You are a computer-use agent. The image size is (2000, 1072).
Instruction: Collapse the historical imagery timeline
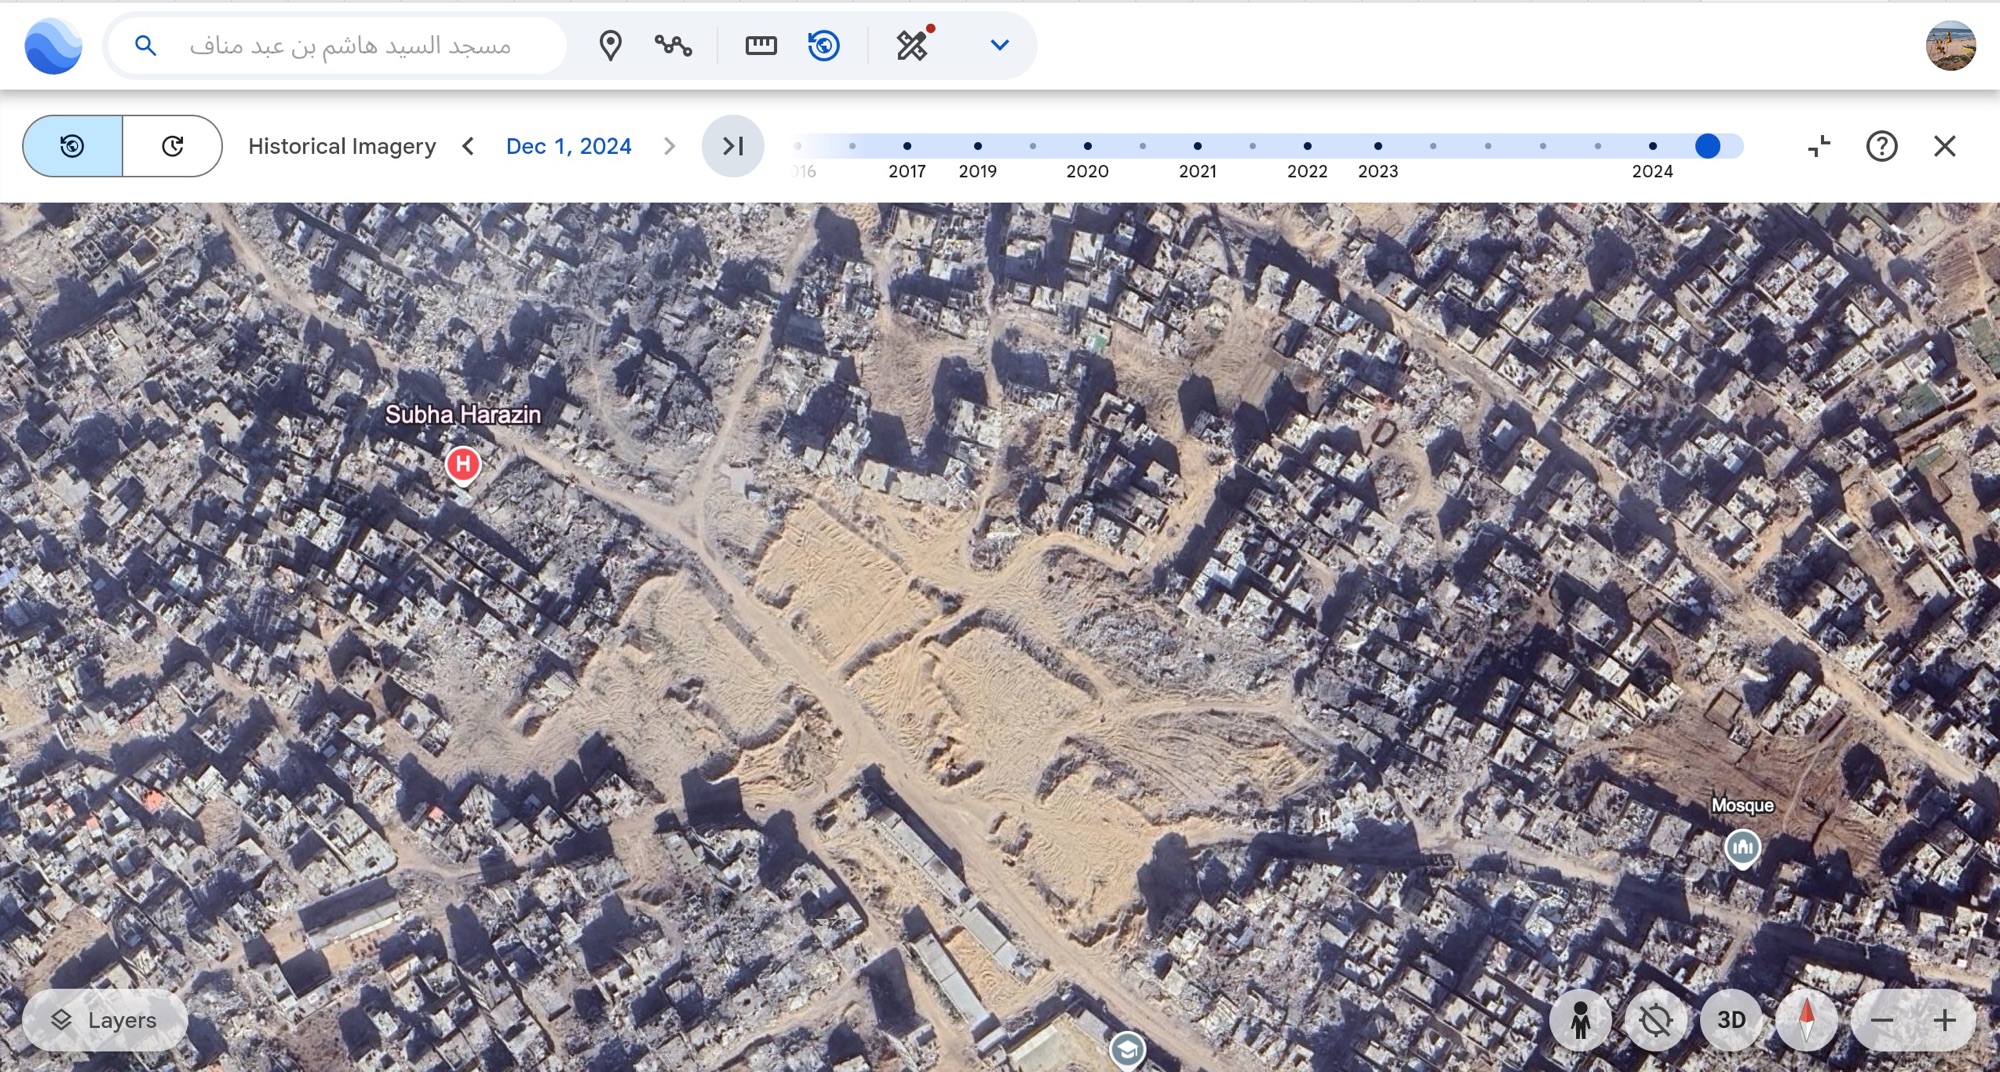1819,146
